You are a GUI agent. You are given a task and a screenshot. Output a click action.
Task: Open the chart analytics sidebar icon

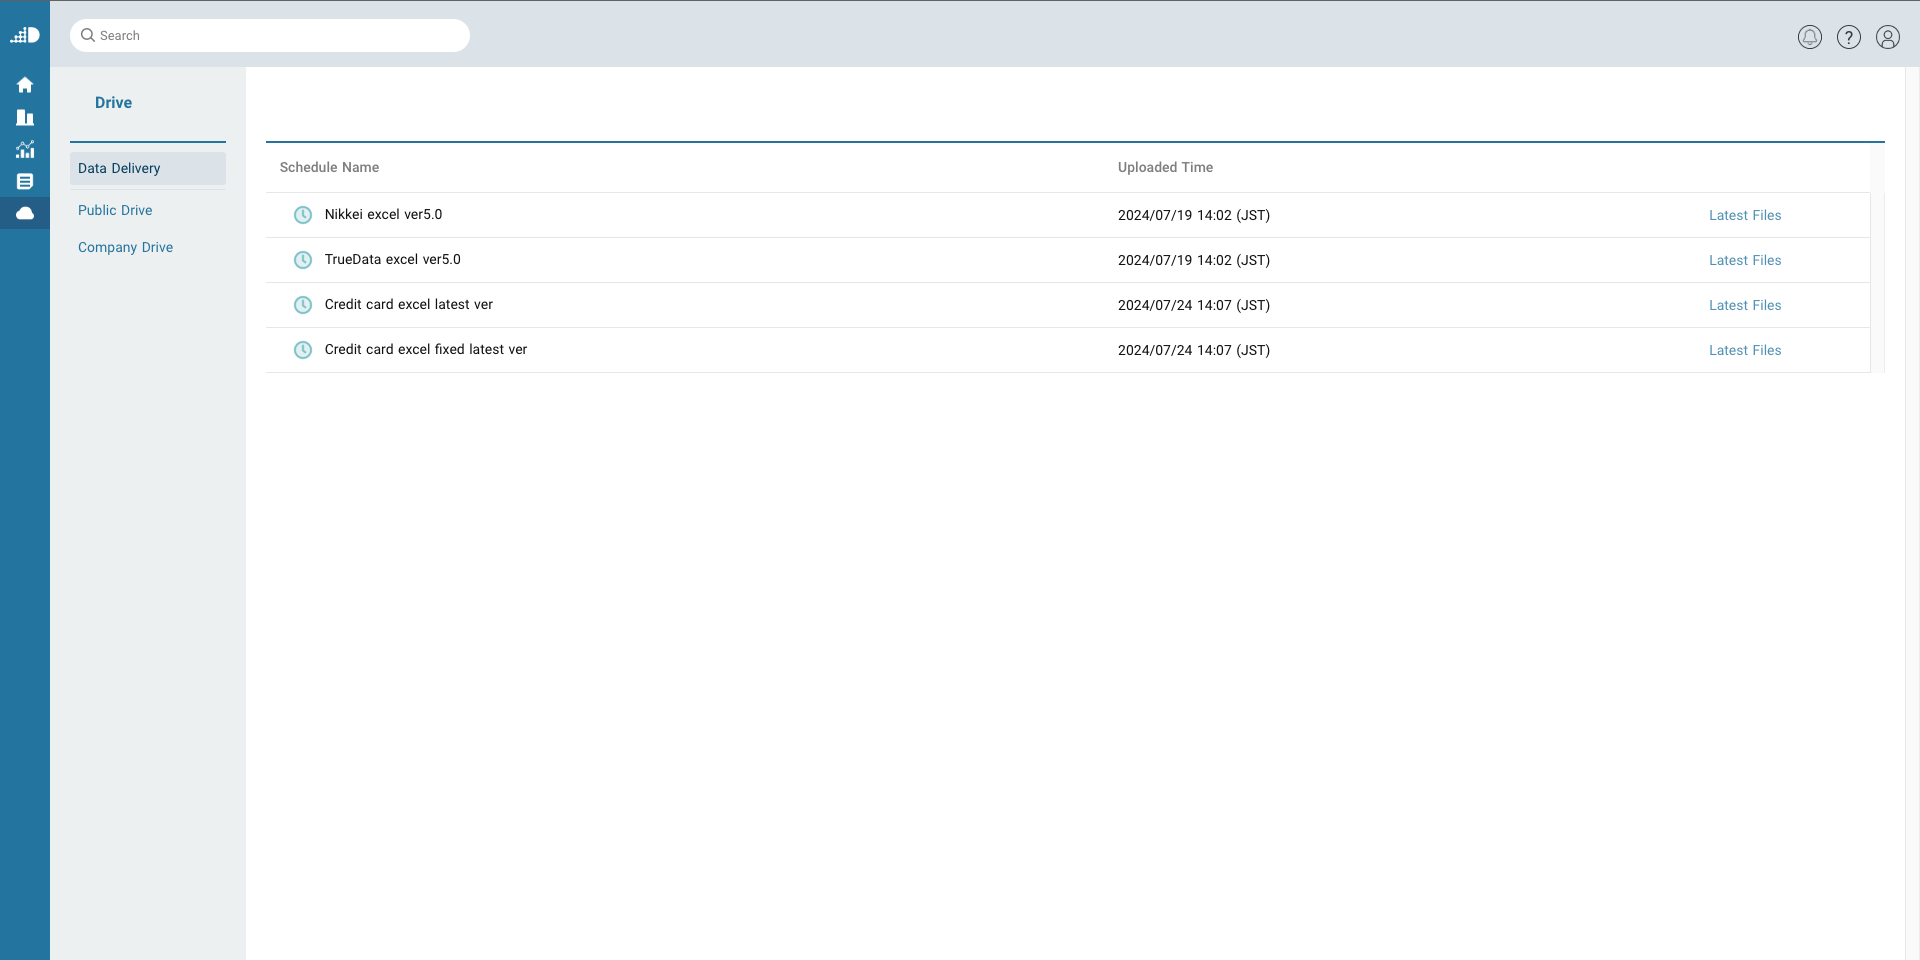25,150
